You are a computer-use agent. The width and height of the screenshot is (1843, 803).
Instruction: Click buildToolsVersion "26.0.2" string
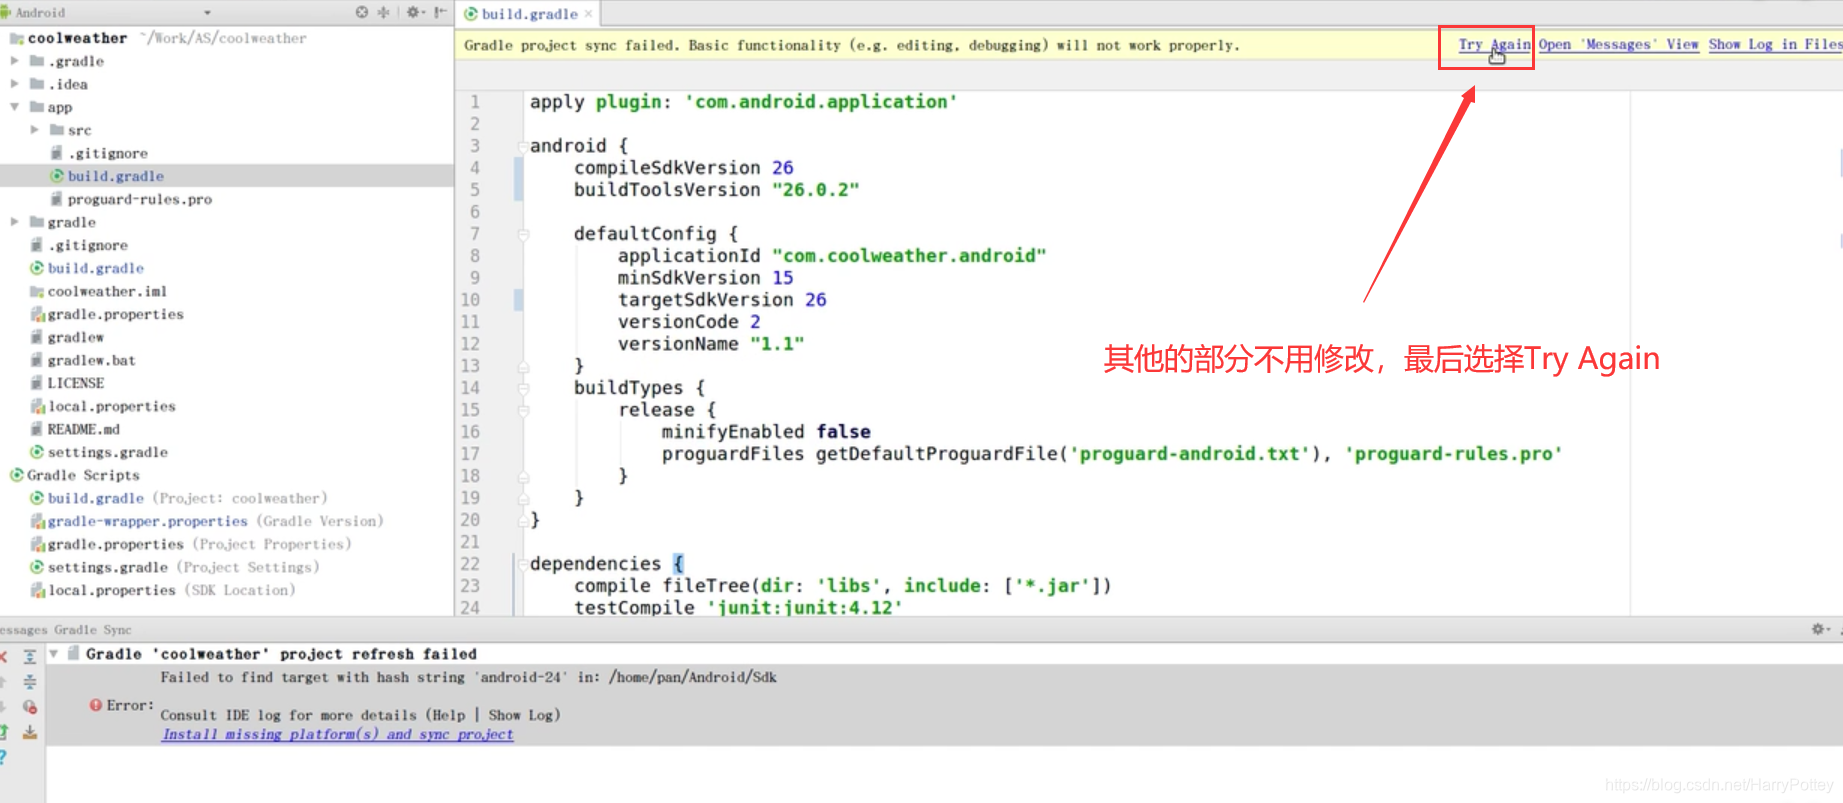pyautogui.click(x=815, y=190)
